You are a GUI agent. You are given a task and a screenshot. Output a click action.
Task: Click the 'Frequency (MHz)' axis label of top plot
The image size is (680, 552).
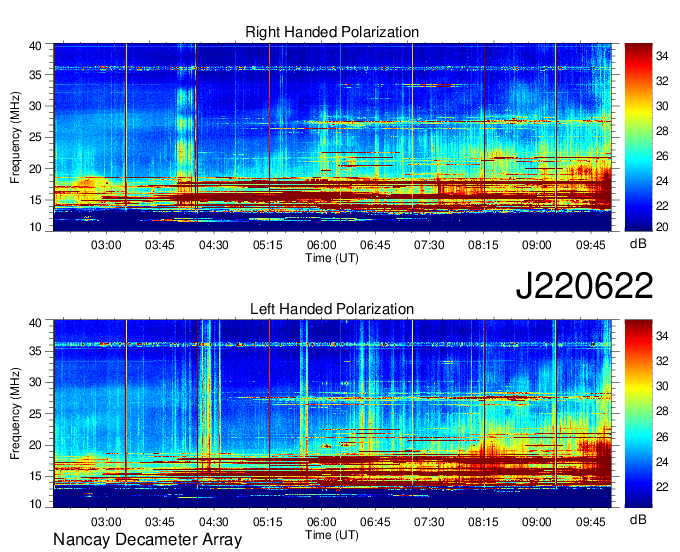pos(15,137)
